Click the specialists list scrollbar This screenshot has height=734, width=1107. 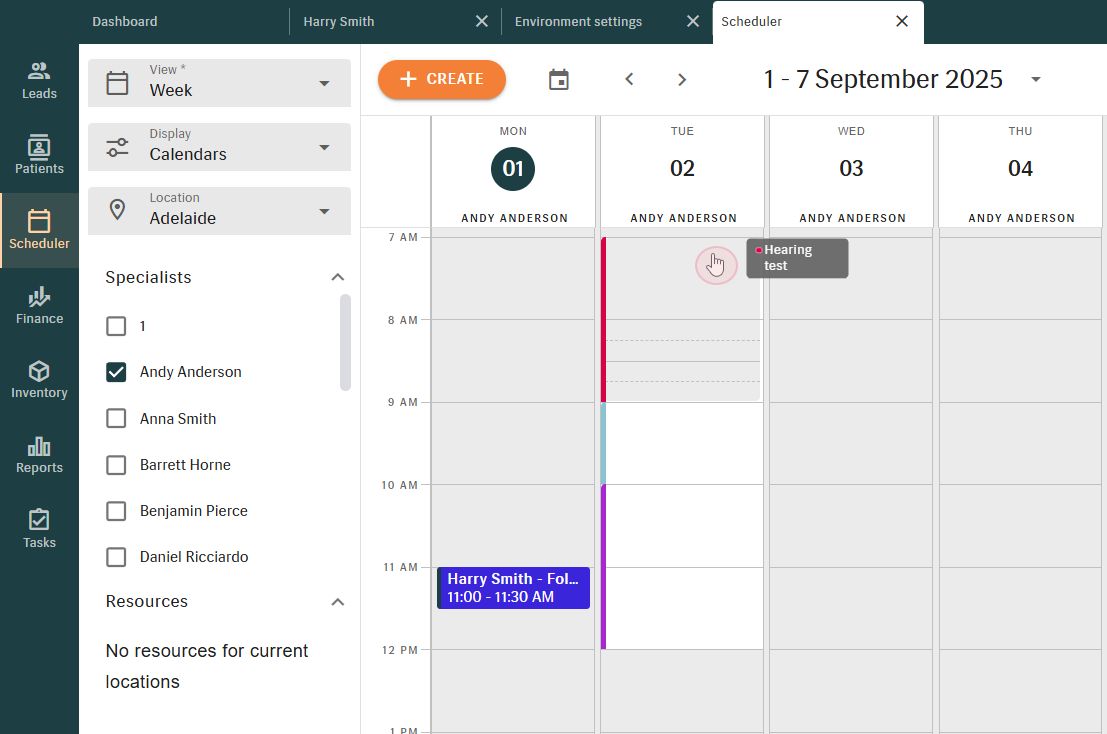pos(345,342)
